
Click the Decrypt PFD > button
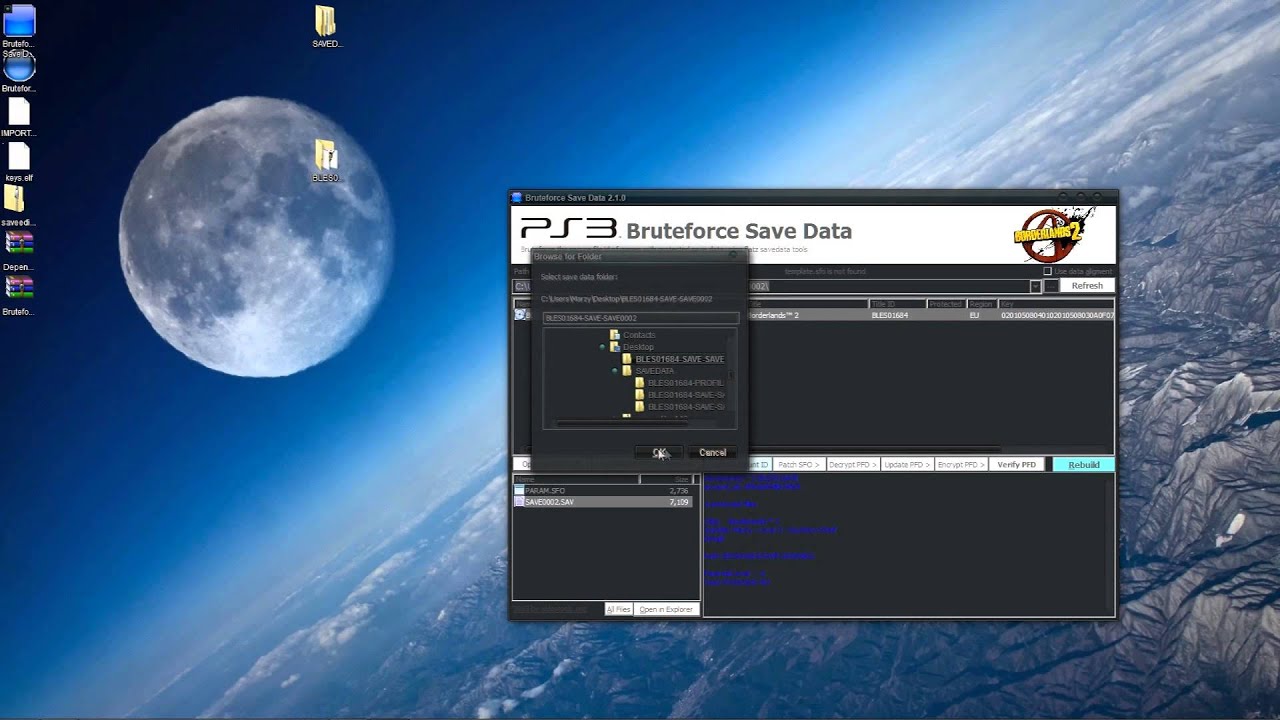pyautogui.click(x=853, y=465)
